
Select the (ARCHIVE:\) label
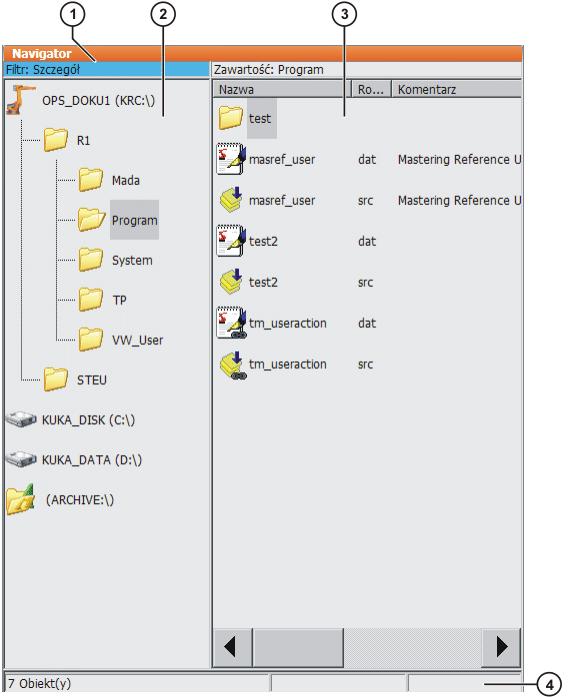point(80,500)
